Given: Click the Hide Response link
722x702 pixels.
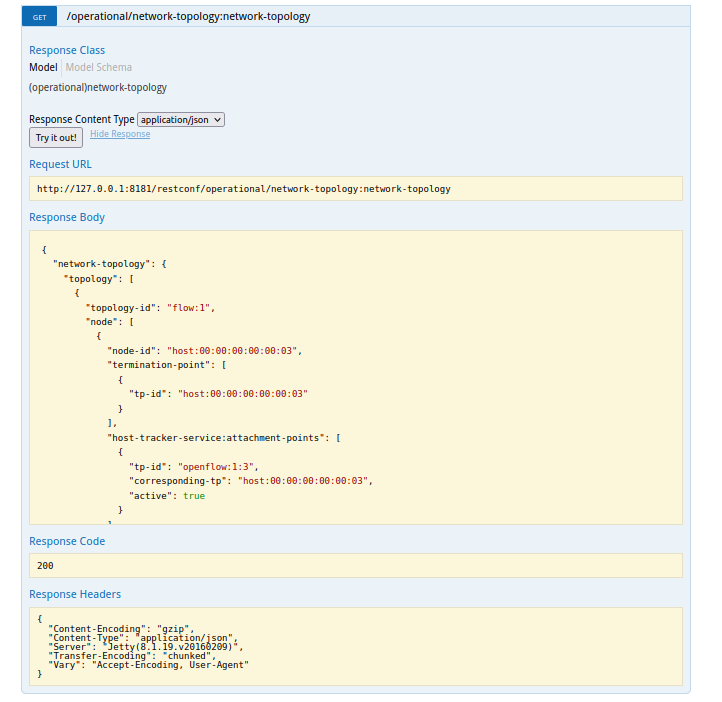Looking at the screenshot, I should (x=120, y=134).
